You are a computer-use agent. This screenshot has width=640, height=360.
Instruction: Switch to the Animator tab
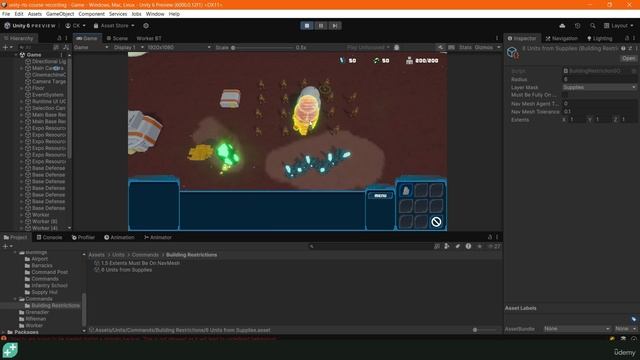(158, 237)
